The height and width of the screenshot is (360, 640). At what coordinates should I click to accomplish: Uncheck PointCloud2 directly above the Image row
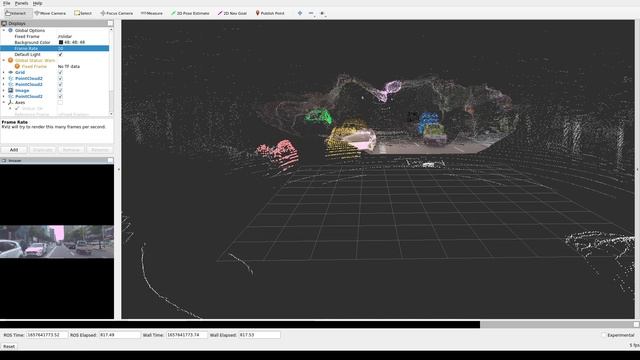(x=60, y=84)
